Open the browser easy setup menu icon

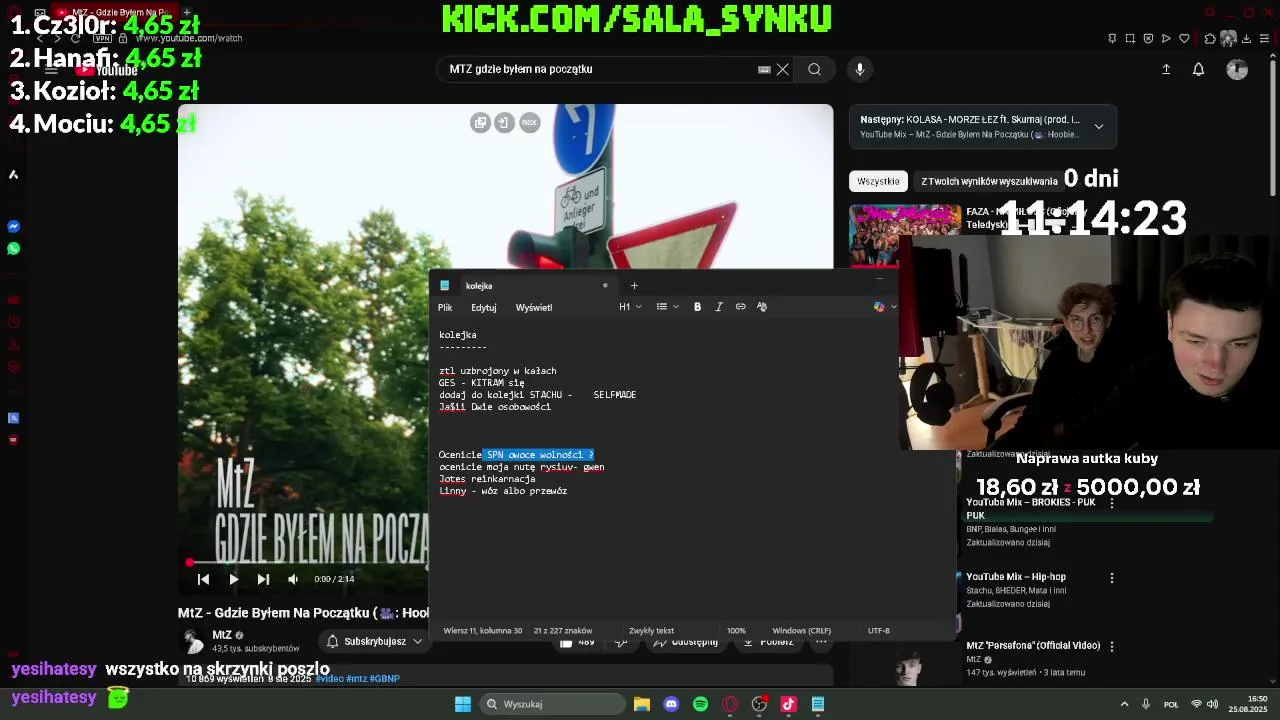point(1265,39)
